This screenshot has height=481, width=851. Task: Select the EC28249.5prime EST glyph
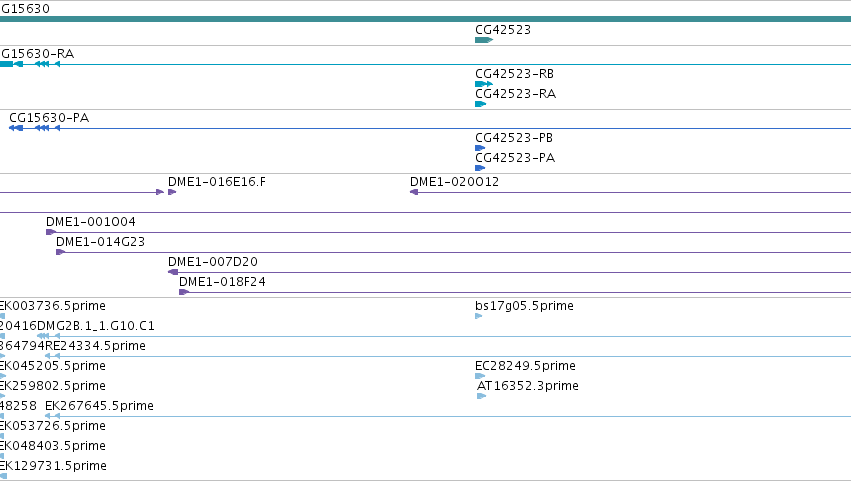click(480, 376)
